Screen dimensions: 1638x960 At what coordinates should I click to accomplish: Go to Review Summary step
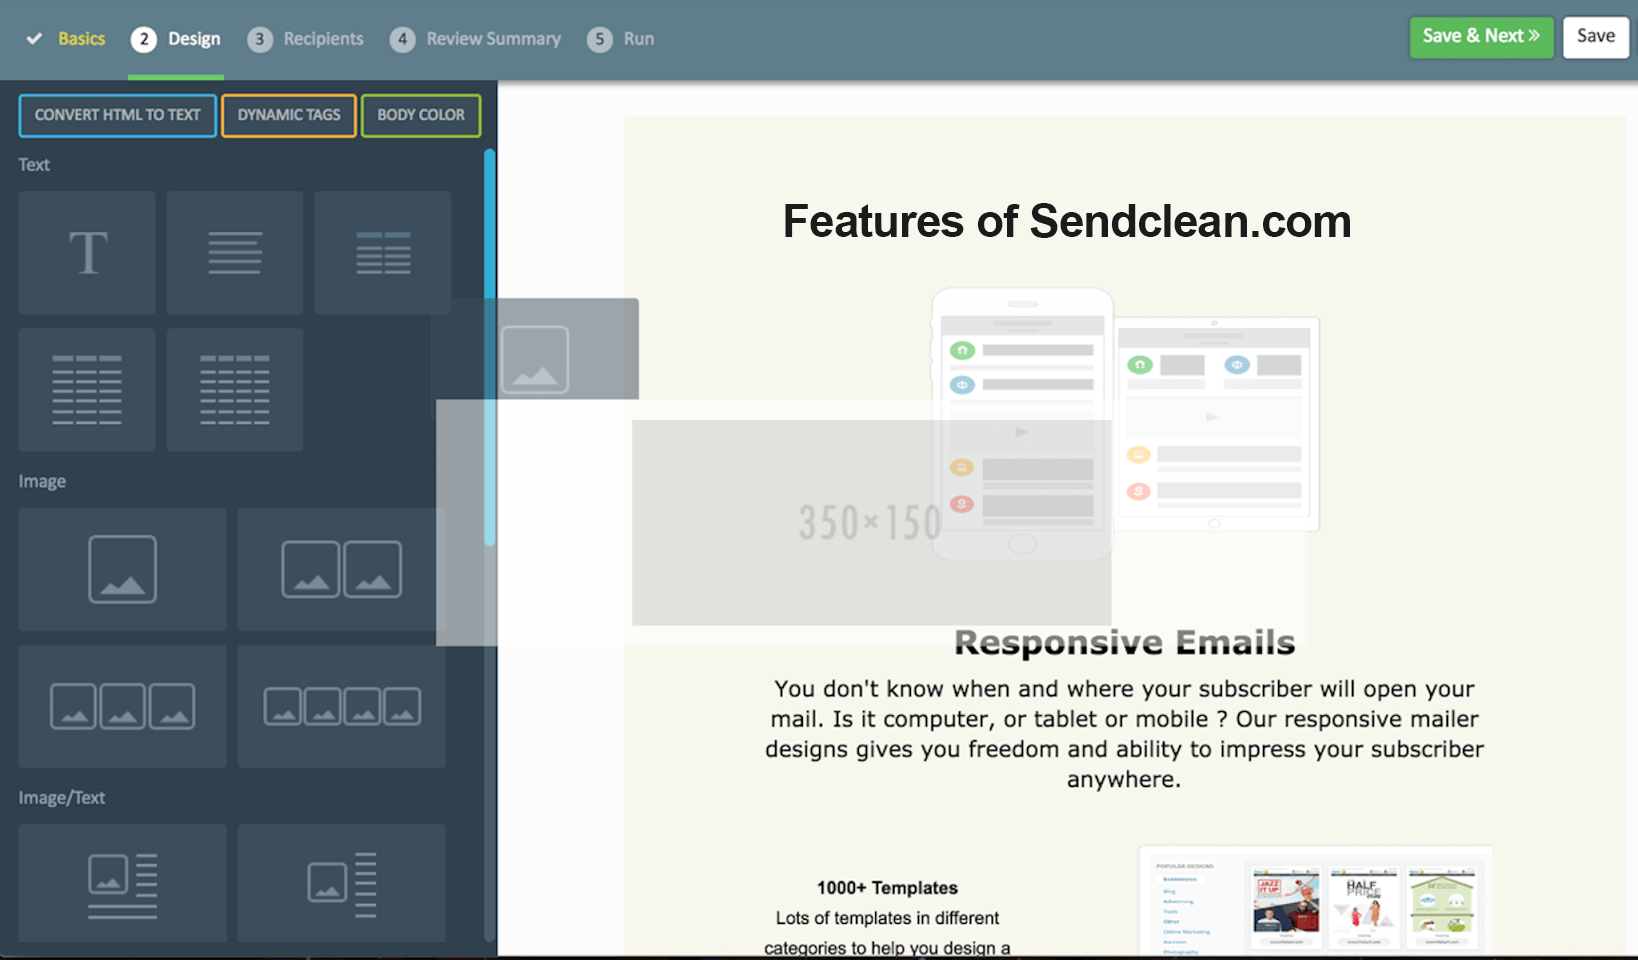click(476, 39)
